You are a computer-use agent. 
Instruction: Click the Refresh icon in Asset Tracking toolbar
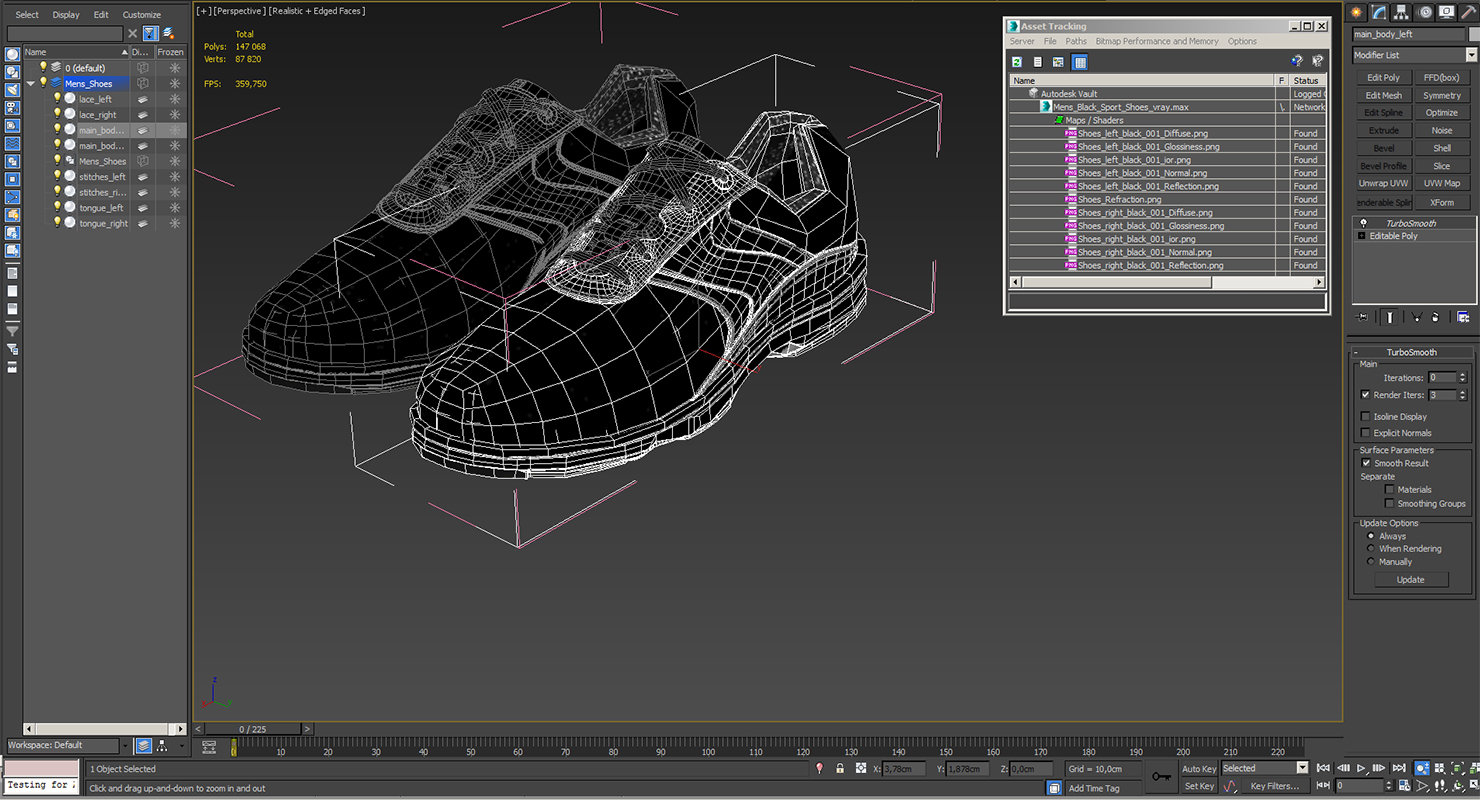point(1017,62)
